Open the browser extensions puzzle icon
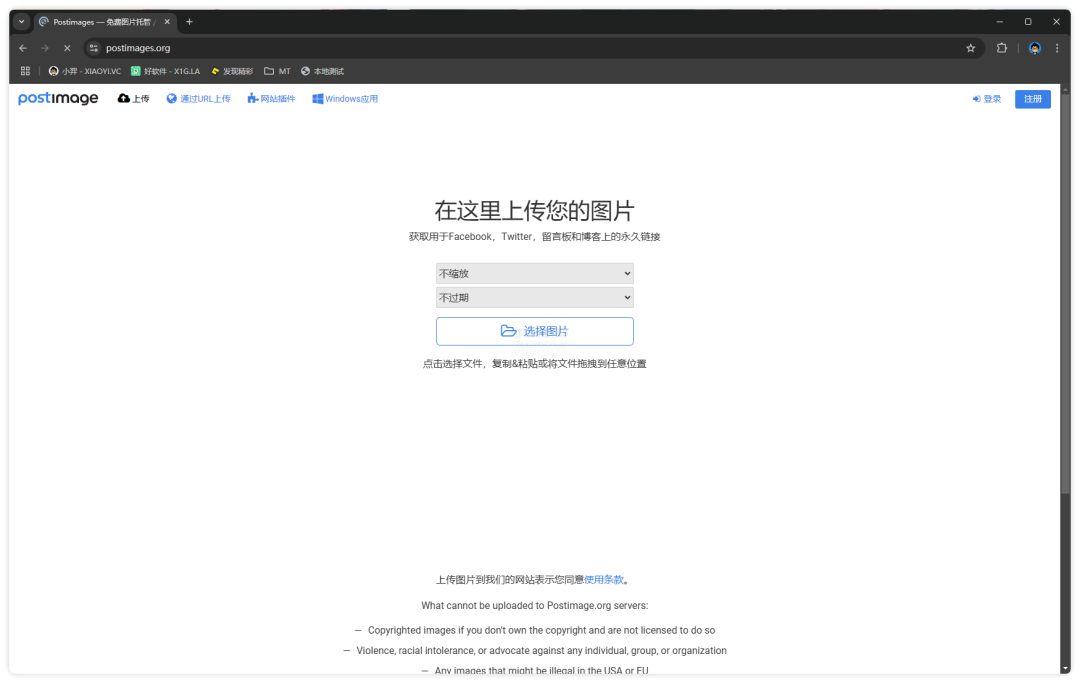Image resolution: width=1080 pixels, height=683 pixels. point(1001,48)
